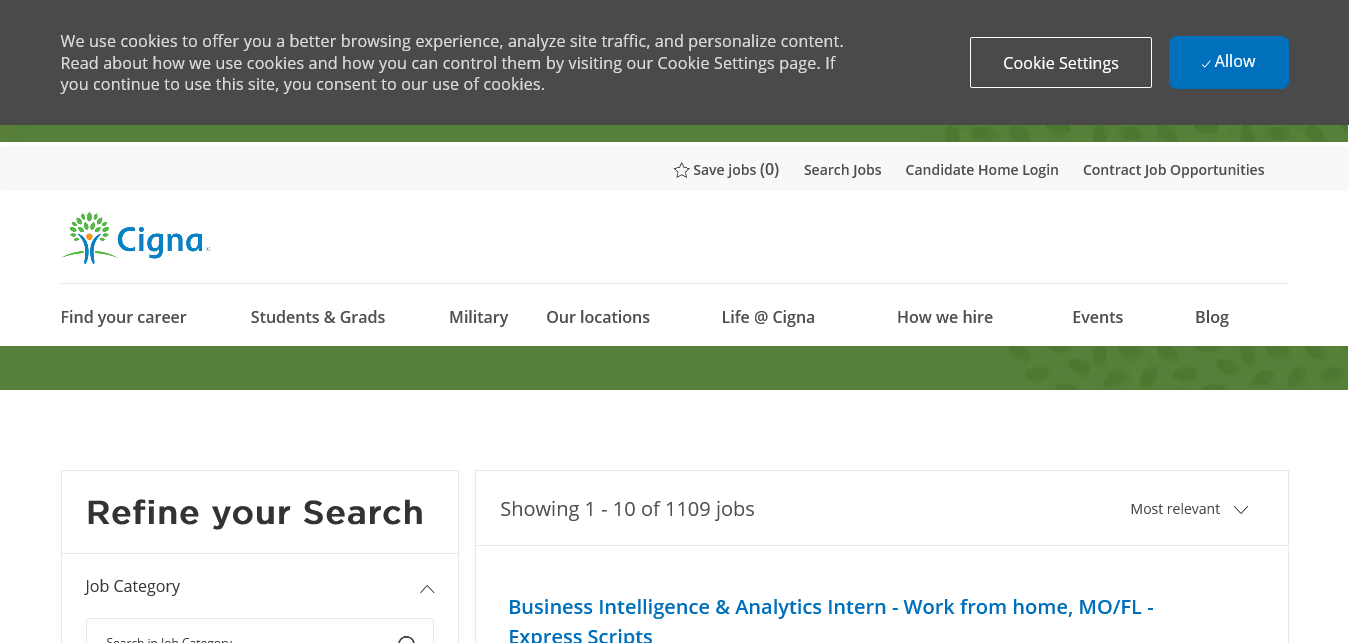Click the star icon beside Save jobs
The width and height of the screenshot is (1366, 643).
pyautogui.click(x=681, y=170)
